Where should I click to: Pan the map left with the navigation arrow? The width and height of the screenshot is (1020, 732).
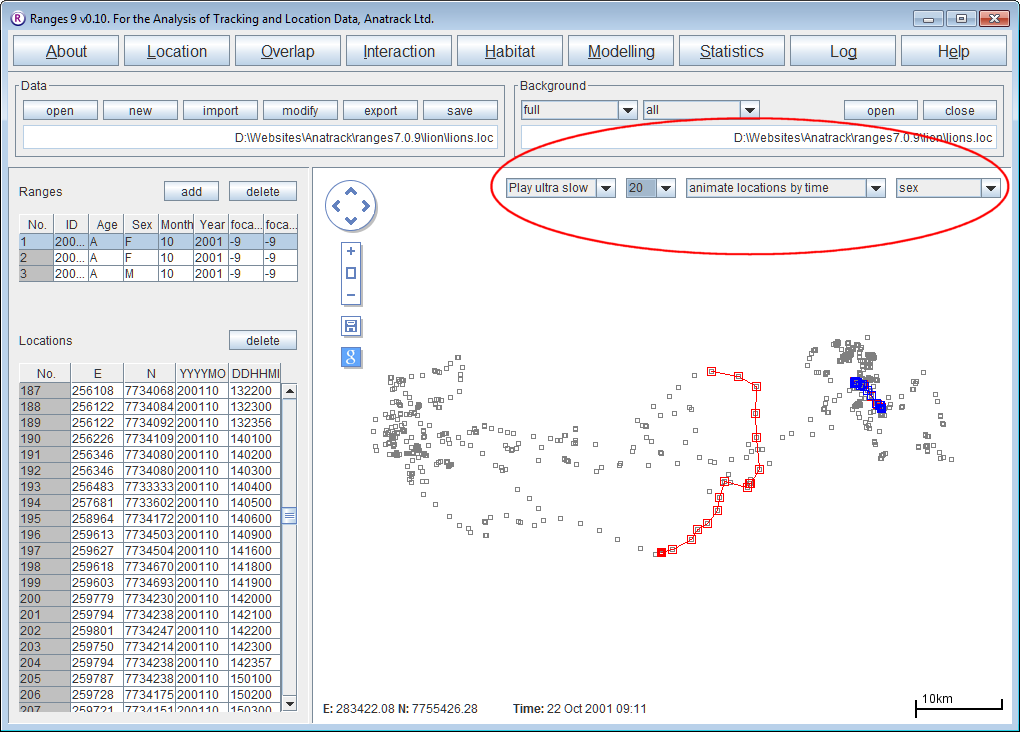(335, 207)
